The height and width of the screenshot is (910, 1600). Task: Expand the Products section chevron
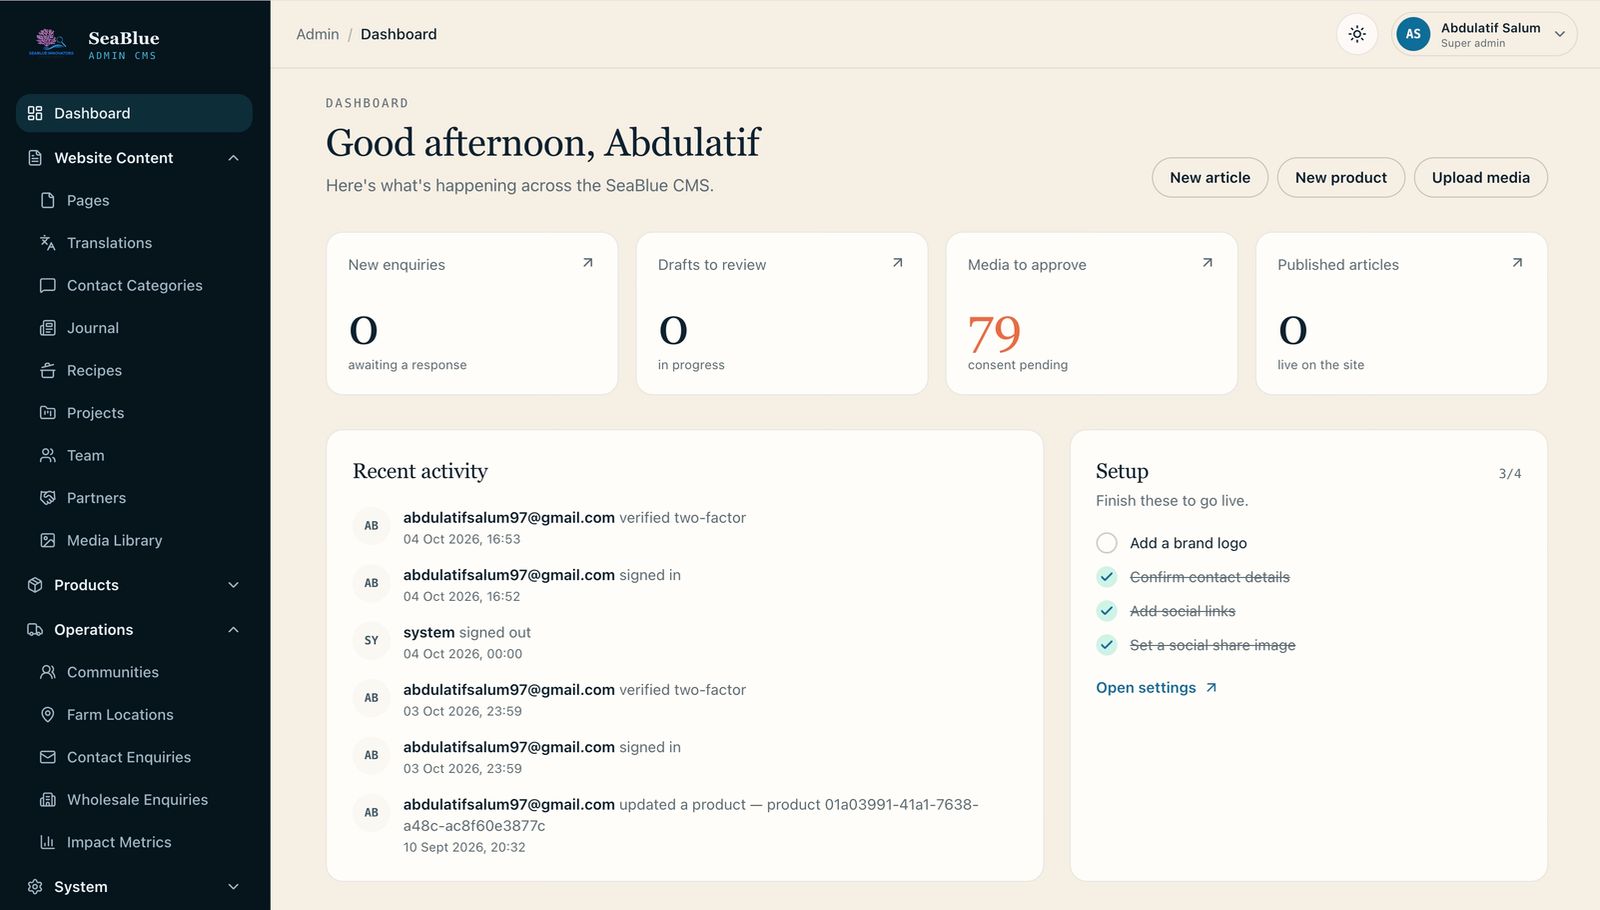coord(233,585)
